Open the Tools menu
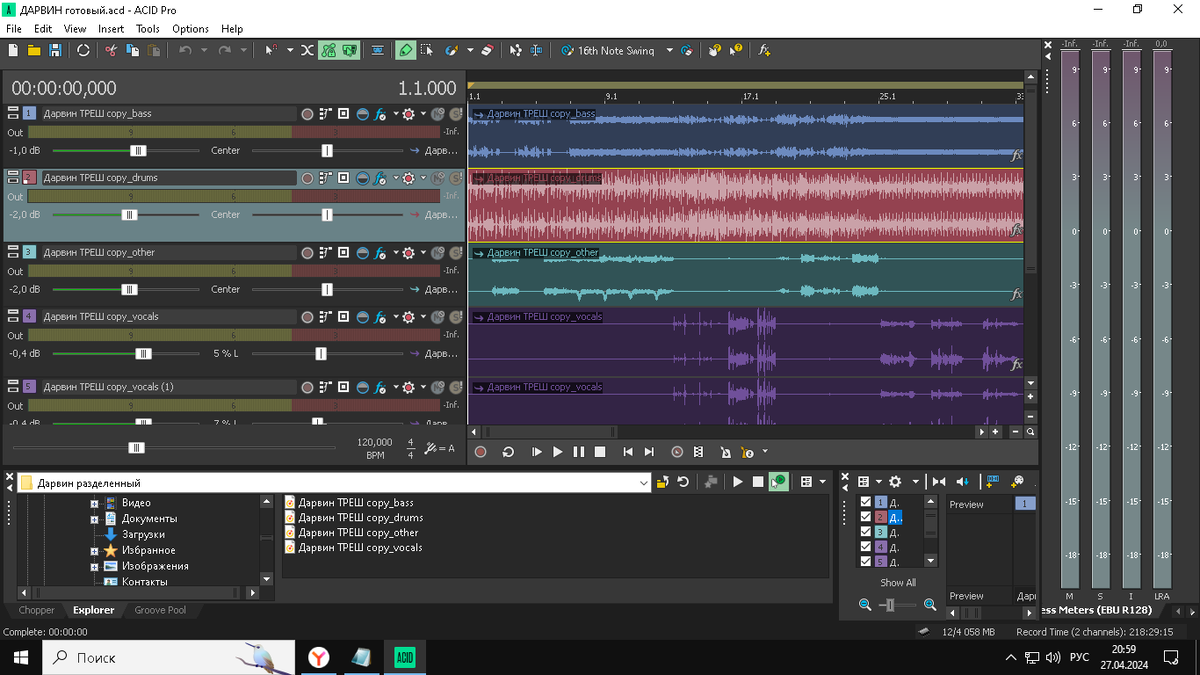This screenshot has height=675, width=1200. point(148,29)
